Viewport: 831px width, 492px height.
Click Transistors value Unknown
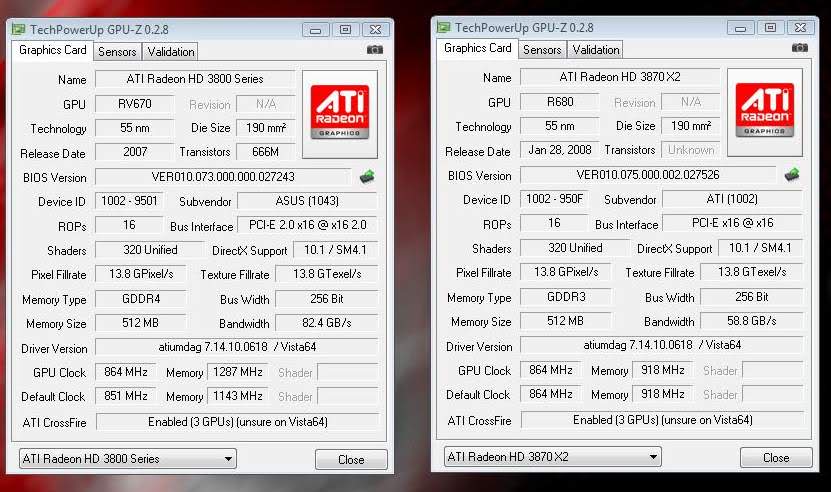[x=691, y=150]
